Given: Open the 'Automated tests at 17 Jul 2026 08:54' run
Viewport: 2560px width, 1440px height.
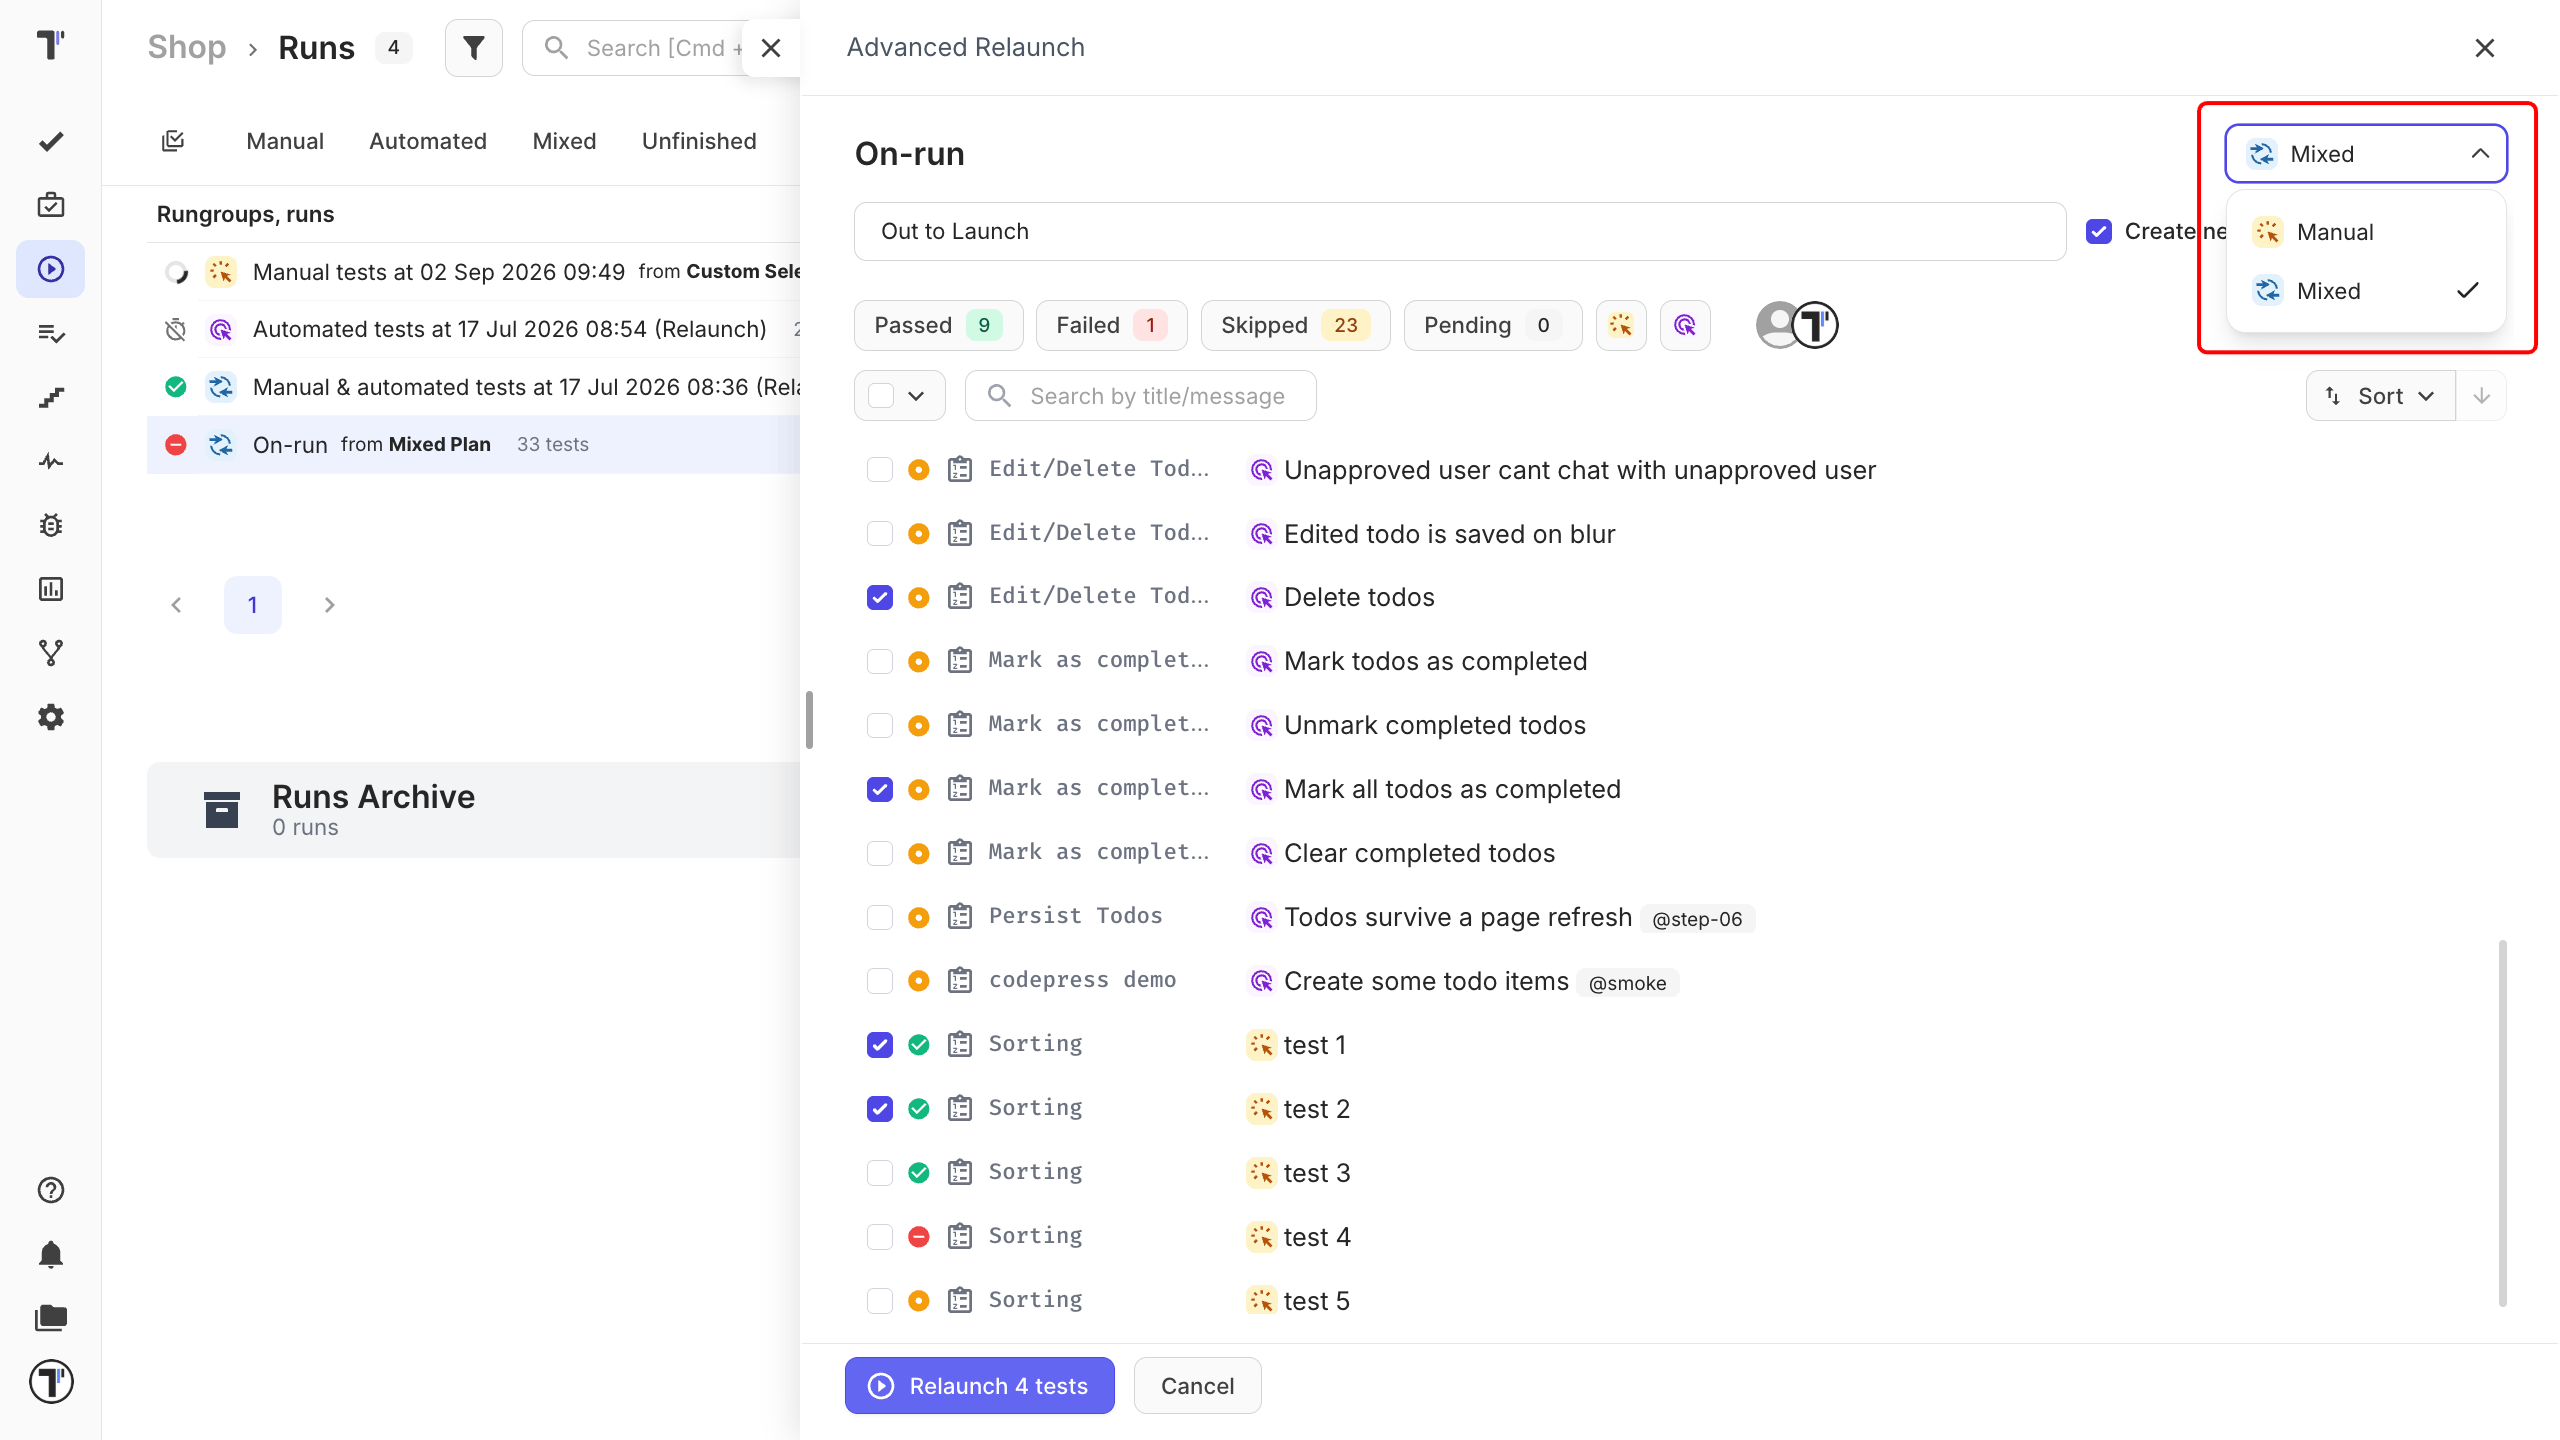Looking at the screenshot, I should [x=474, y=329].
